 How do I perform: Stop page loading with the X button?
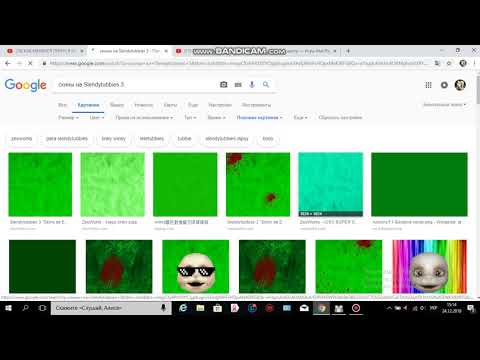30,63
